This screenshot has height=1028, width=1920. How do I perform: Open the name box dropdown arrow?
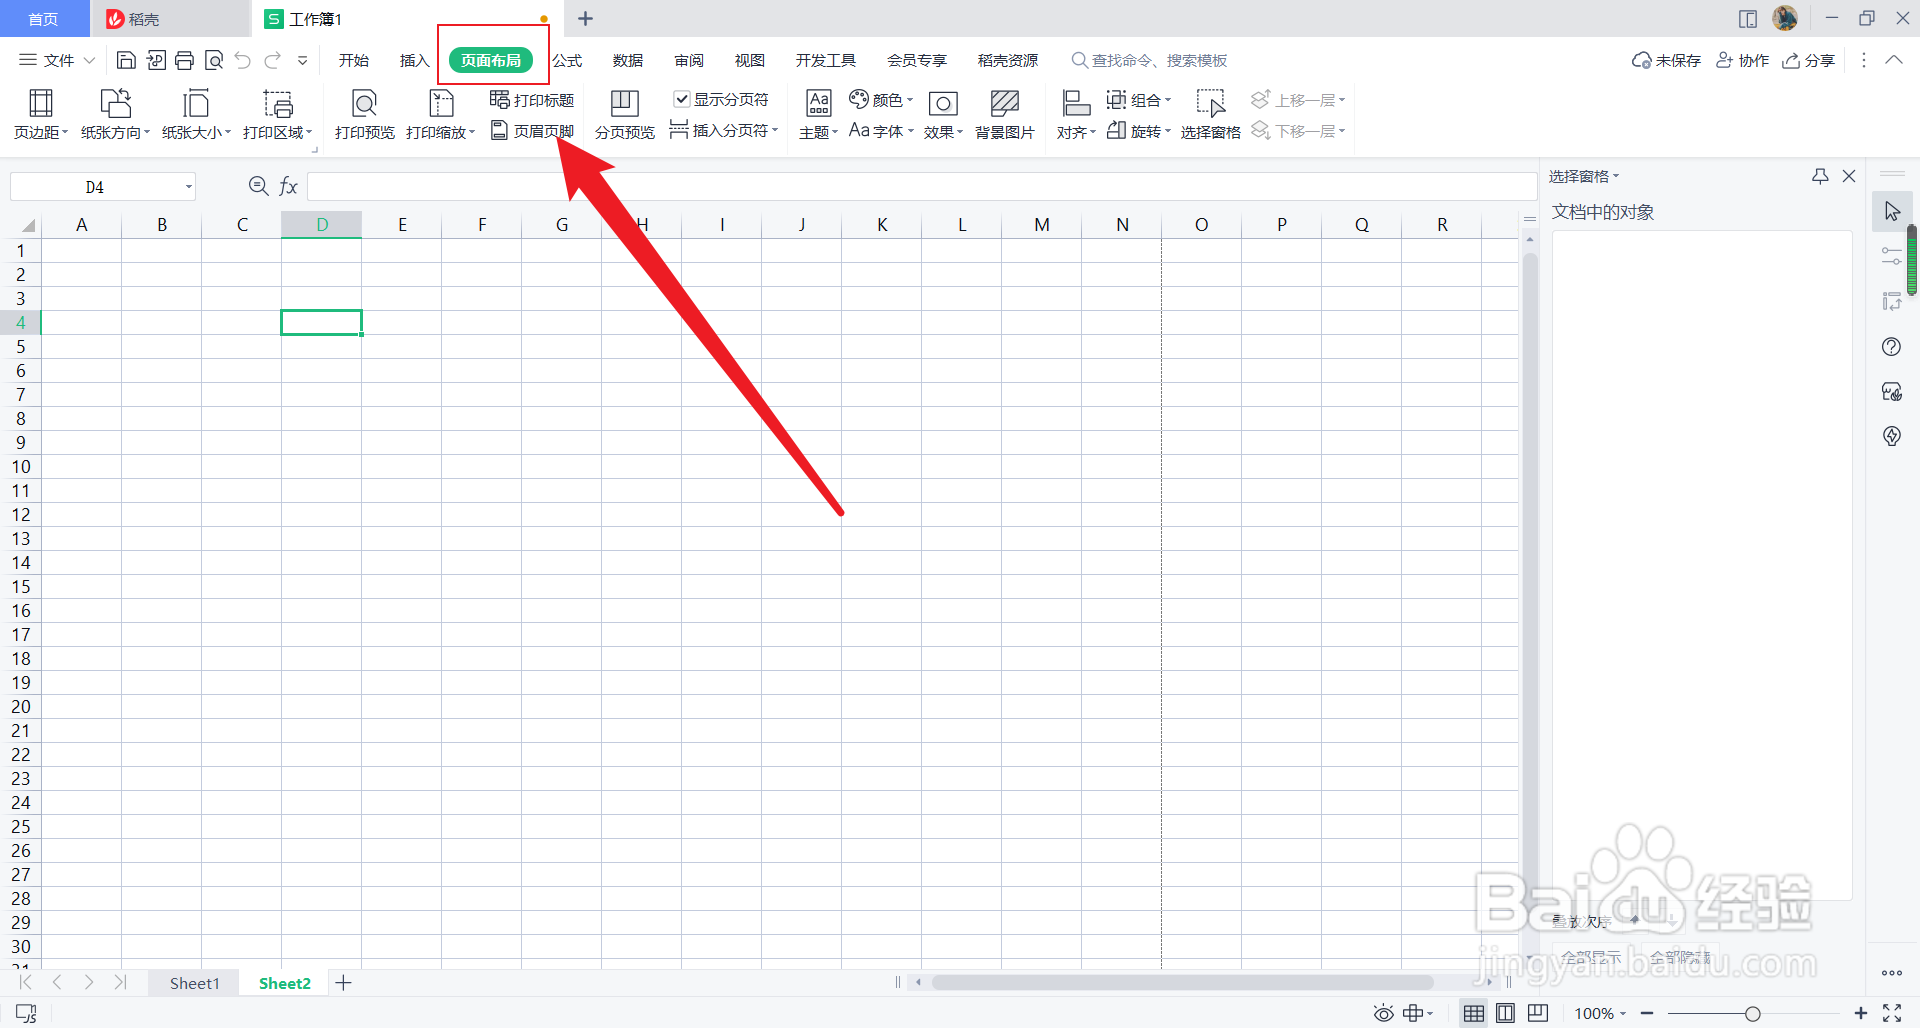(188, 187)
